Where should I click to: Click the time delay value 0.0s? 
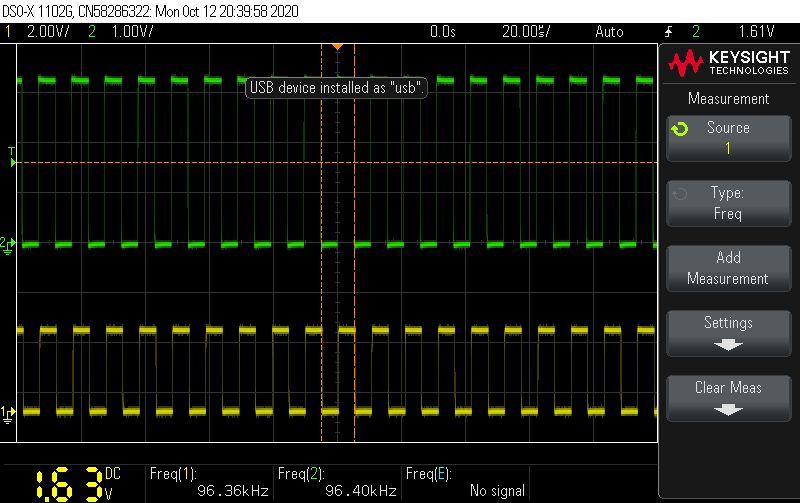coord(442,32)
